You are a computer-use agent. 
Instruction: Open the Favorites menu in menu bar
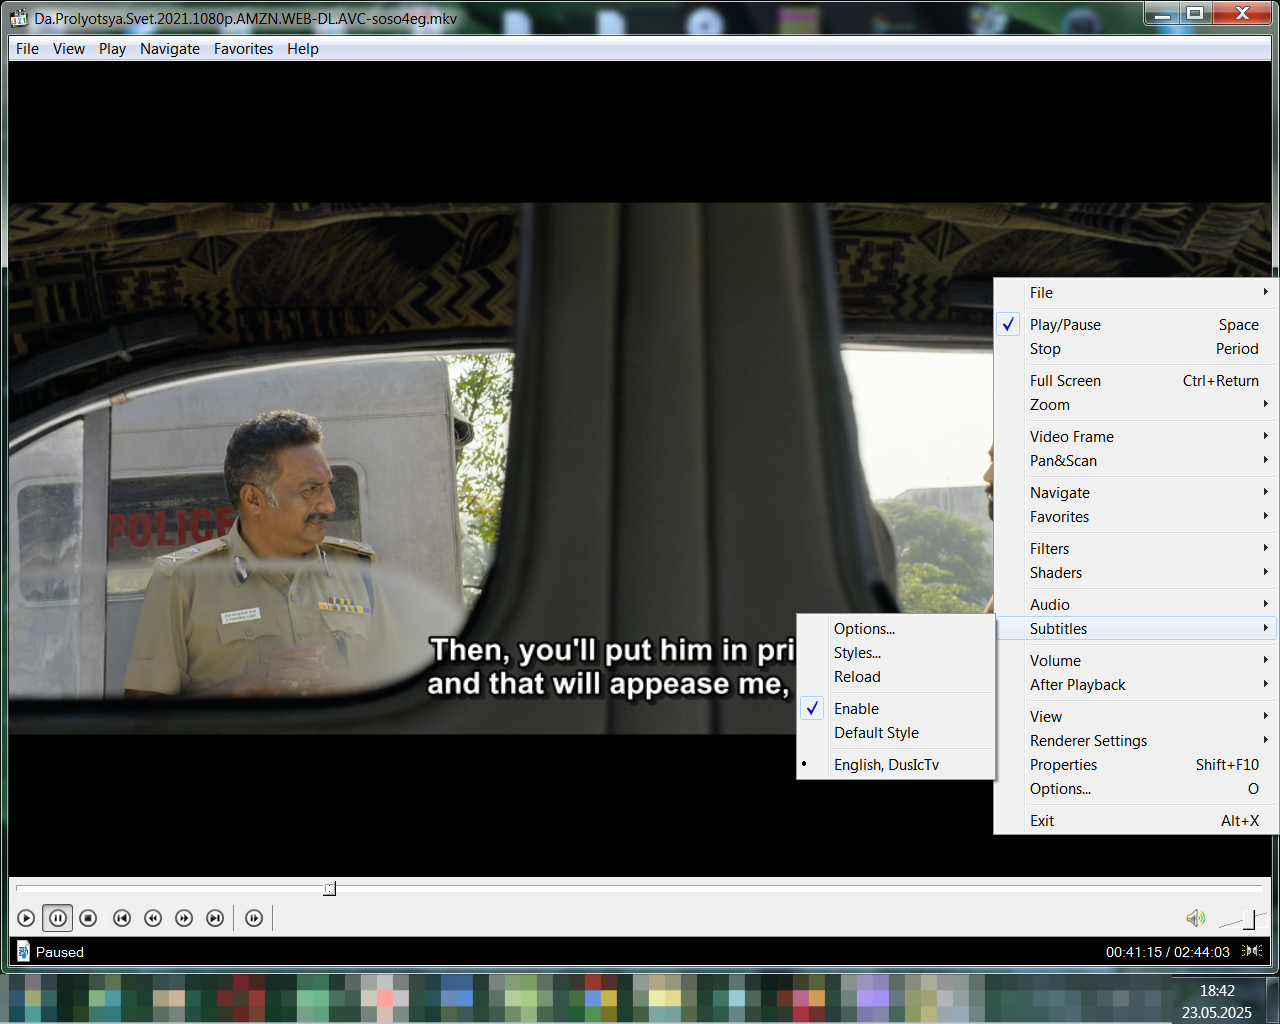243,49
